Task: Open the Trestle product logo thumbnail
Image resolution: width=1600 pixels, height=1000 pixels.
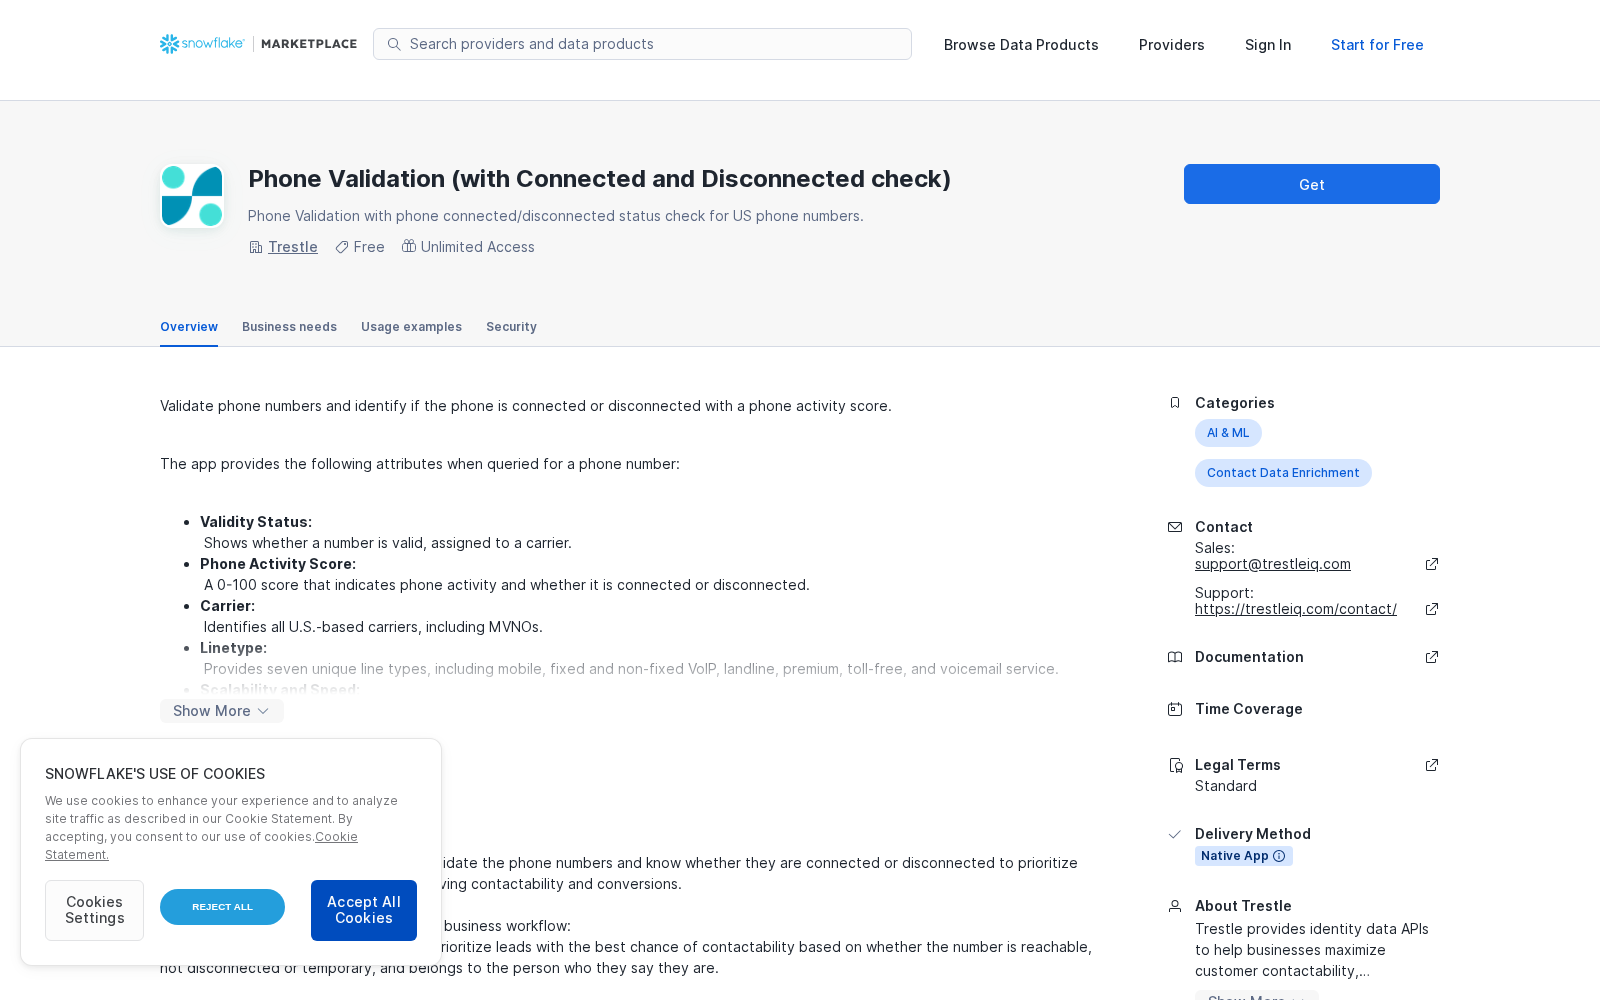Action: click(192, 196)
